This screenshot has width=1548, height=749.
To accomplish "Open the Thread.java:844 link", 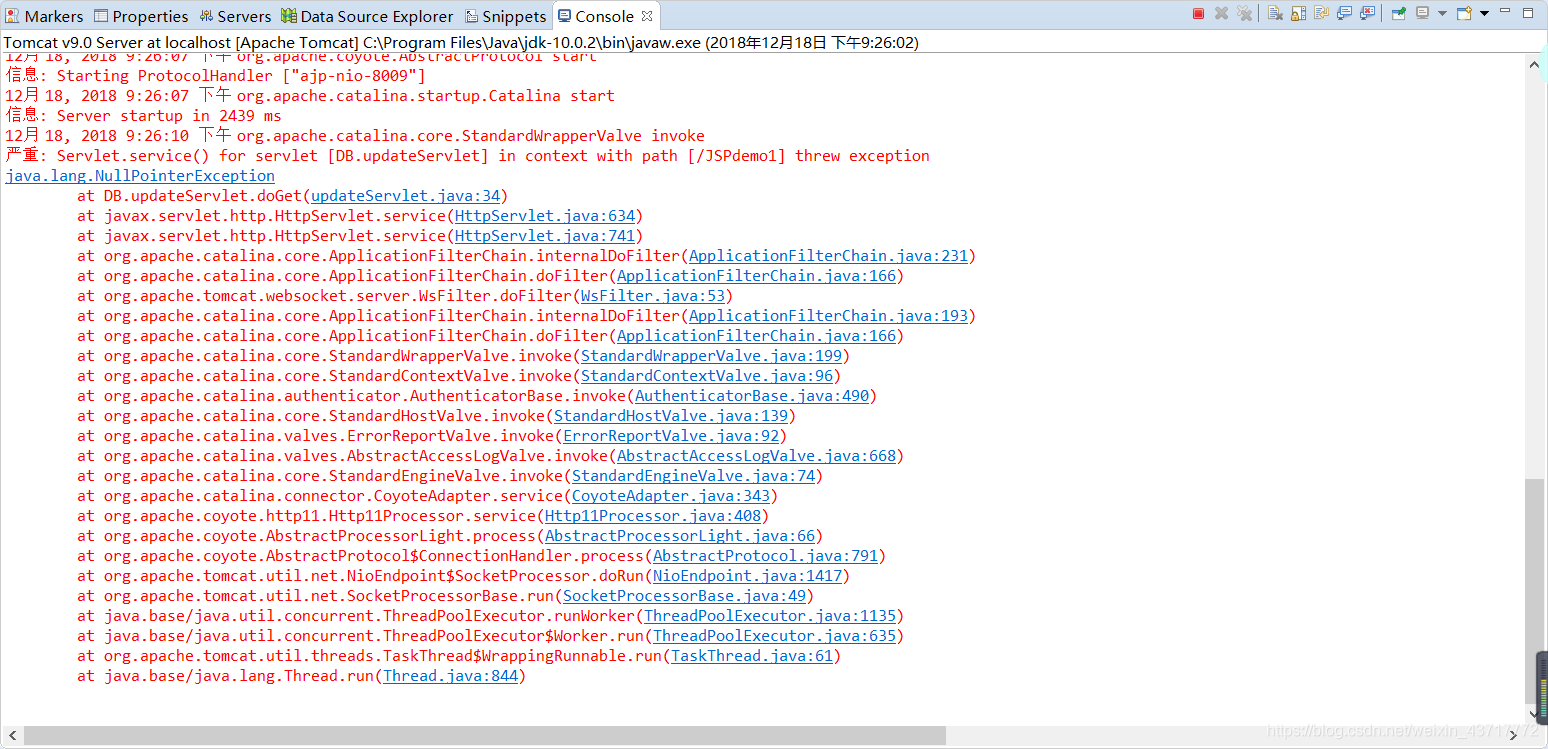I will (450, 676).
